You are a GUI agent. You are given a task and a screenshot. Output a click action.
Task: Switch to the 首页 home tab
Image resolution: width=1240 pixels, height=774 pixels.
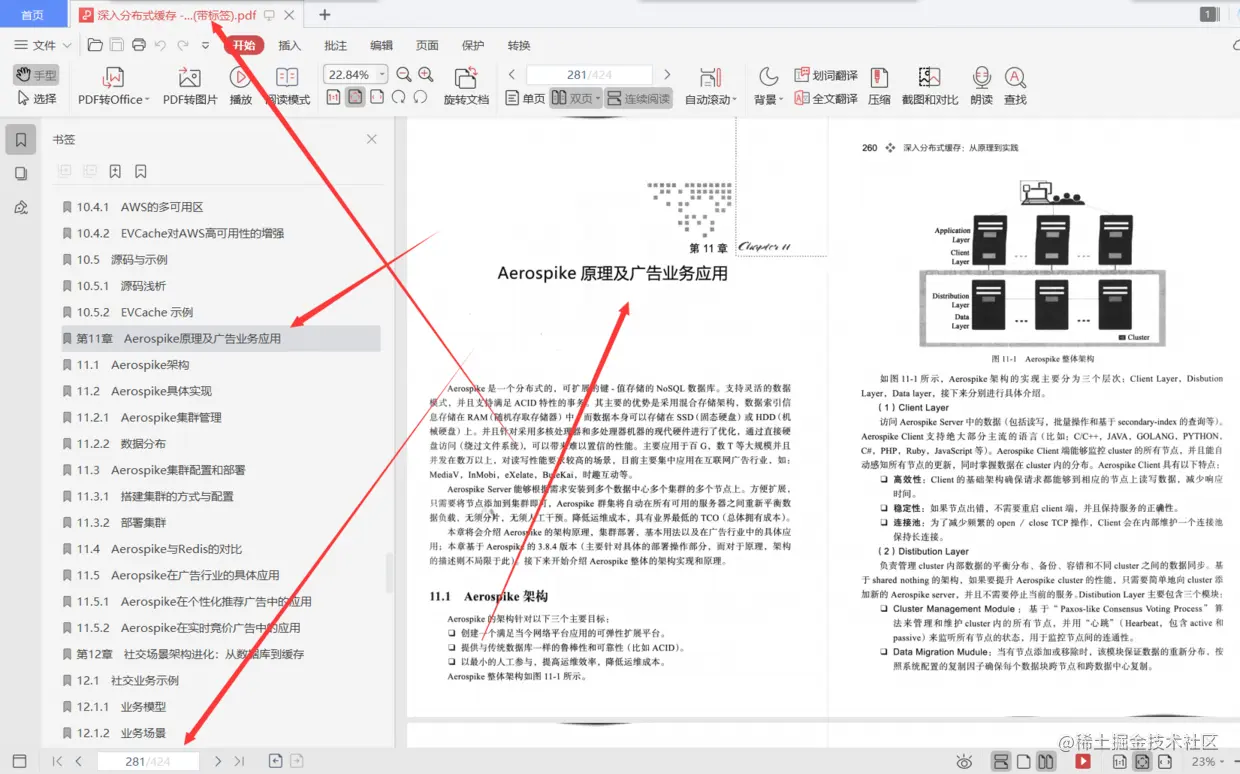(x=33, y=15)
